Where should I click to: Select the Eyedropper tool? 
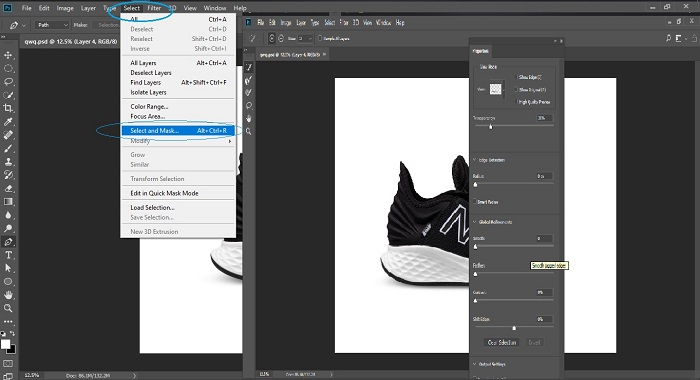(x=8, y=121)
